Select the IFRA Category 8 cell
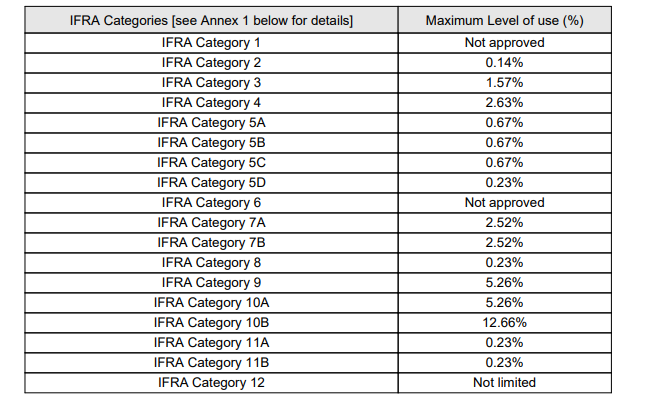Viewport: 669px width, 402px height. pyautogui.click(x=209, y=263)
